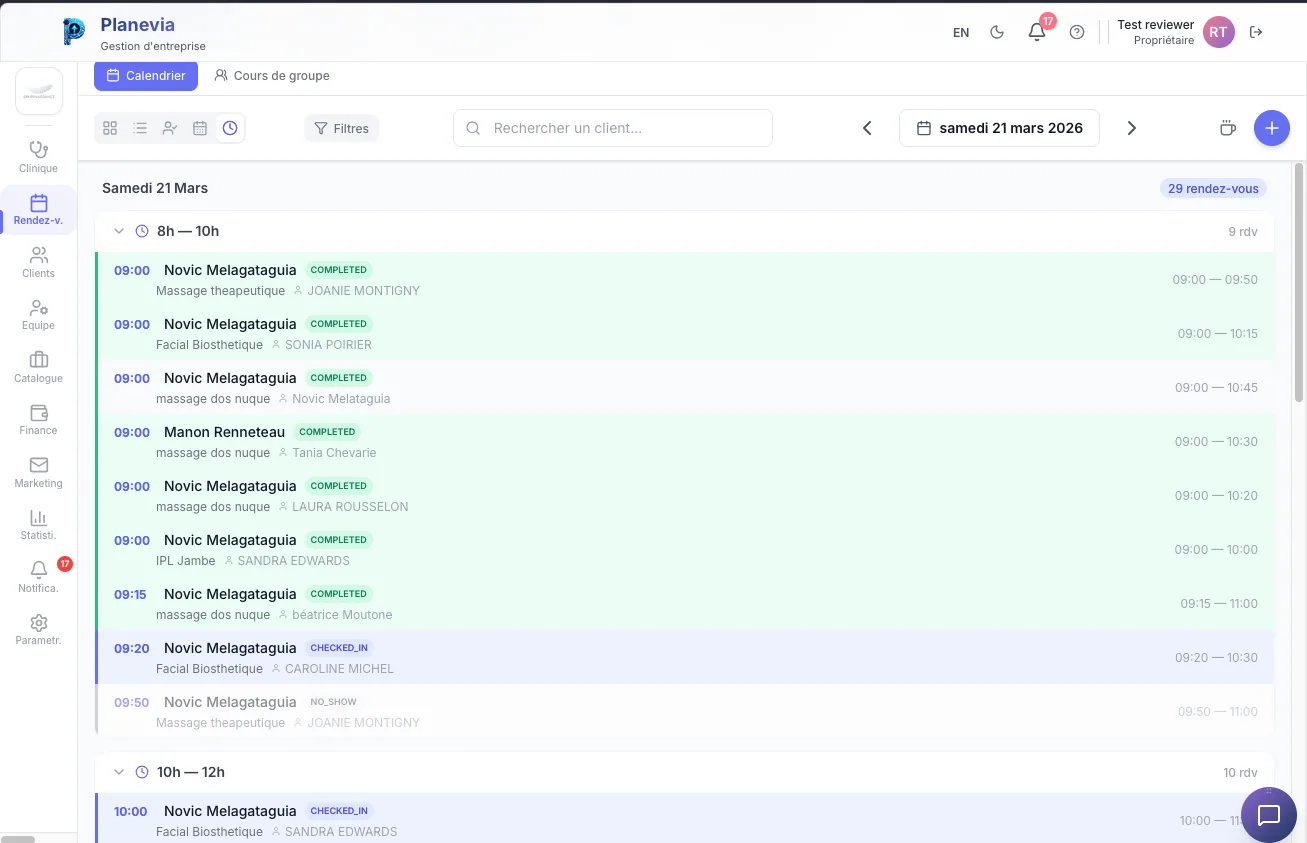Click the Samedi 21 Mars heading
The width and height of the screenshot is (1307, 843).
[155, 188]
